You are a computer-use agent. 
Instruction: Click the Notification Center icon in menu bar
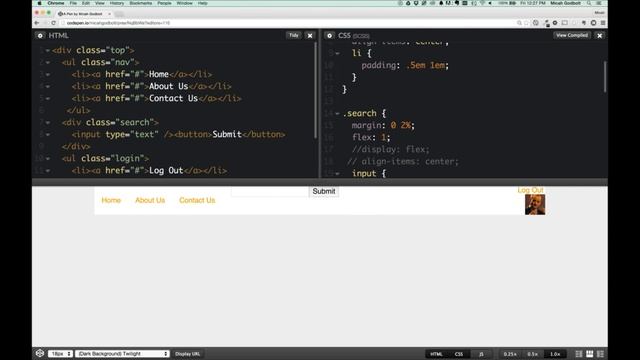599,3
